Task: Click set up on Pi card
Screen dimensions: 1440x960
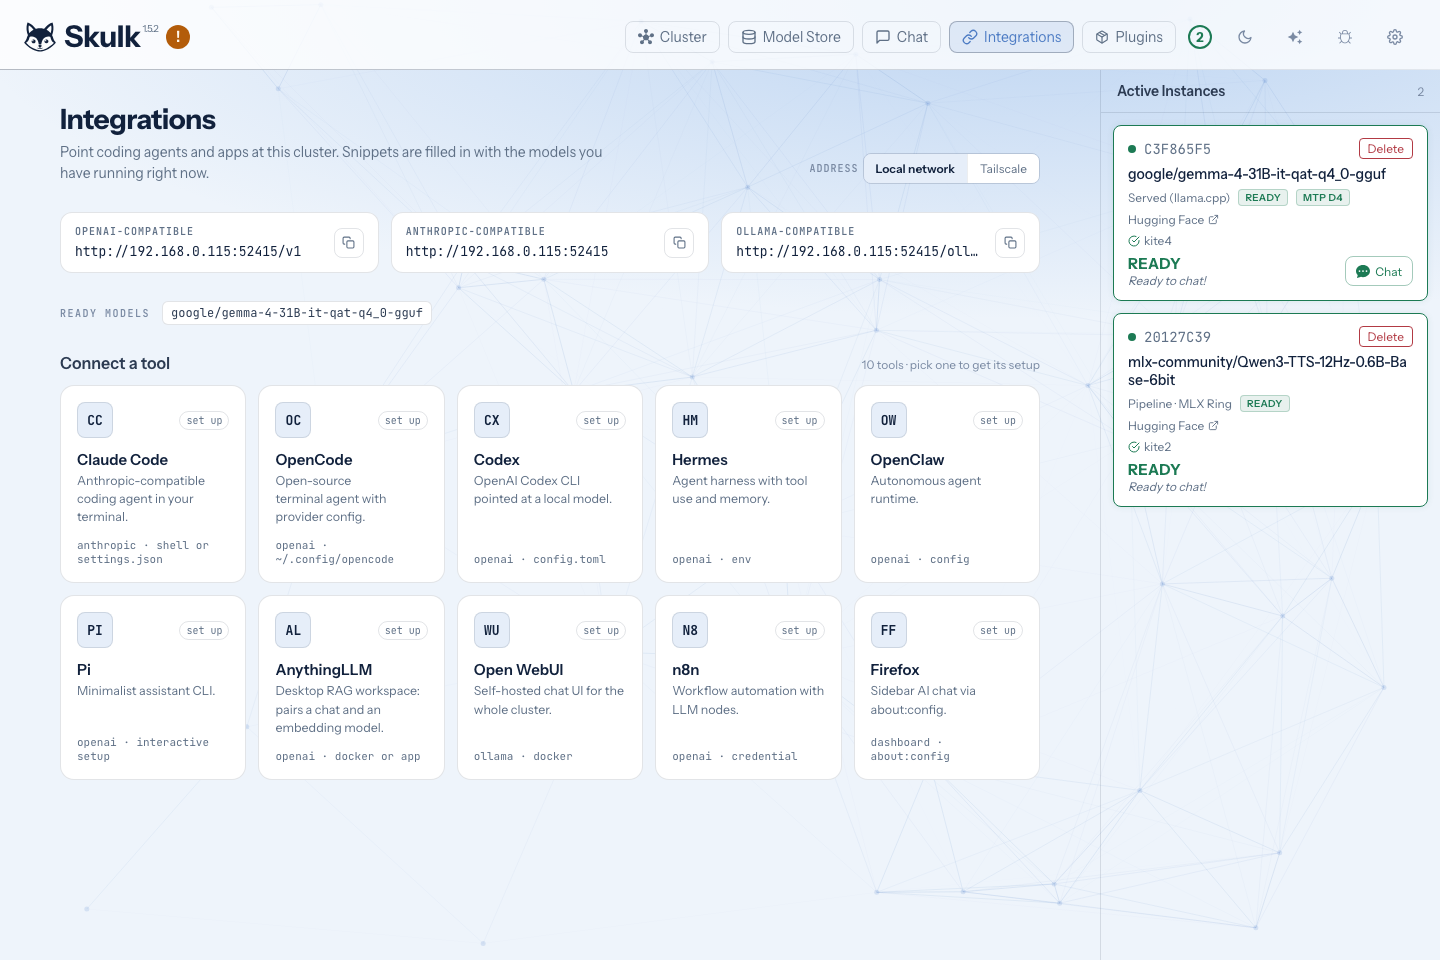Action: pos(205,631)
